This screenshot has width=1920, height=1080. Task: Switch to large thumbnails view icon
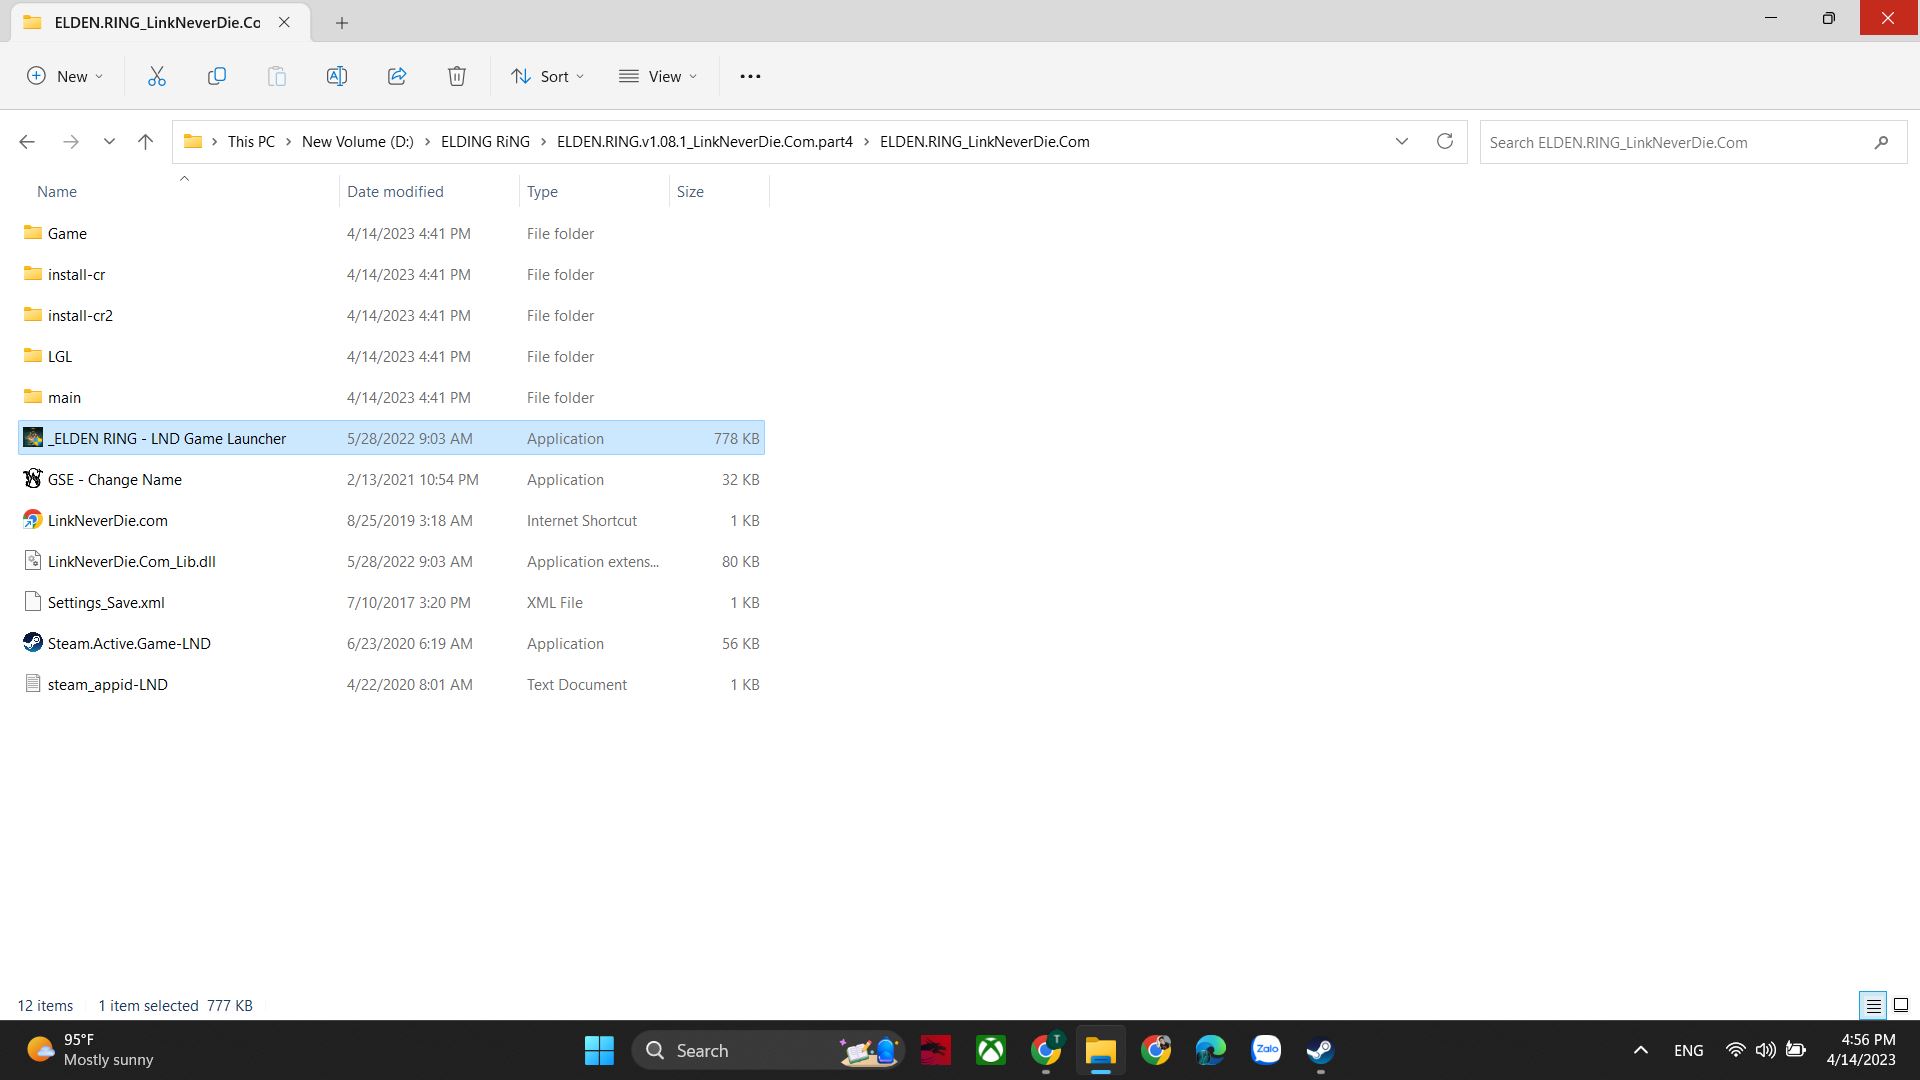1901,1006
